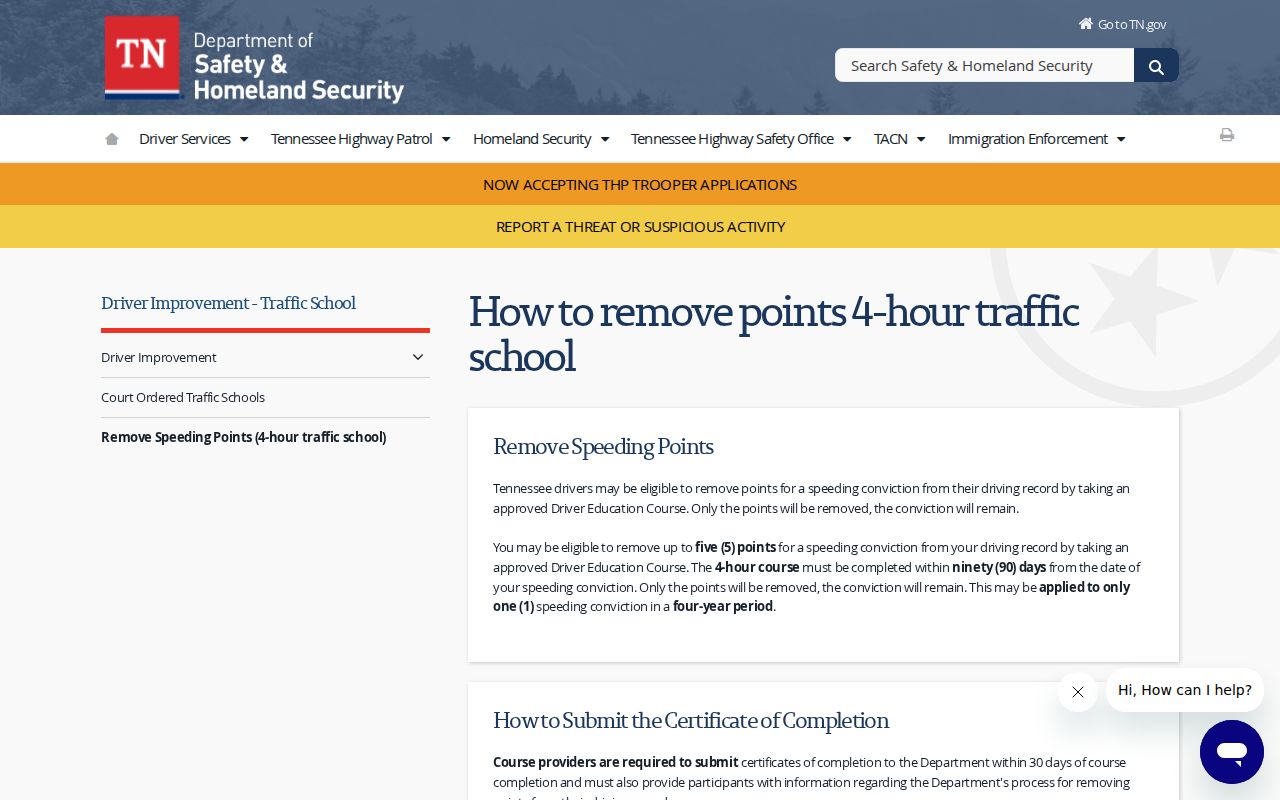The width and height of the screenshot is (1280, 800).
Task: Open Court Ordered Traffic Schools sidebar item
Action: (x=183, y=397)
